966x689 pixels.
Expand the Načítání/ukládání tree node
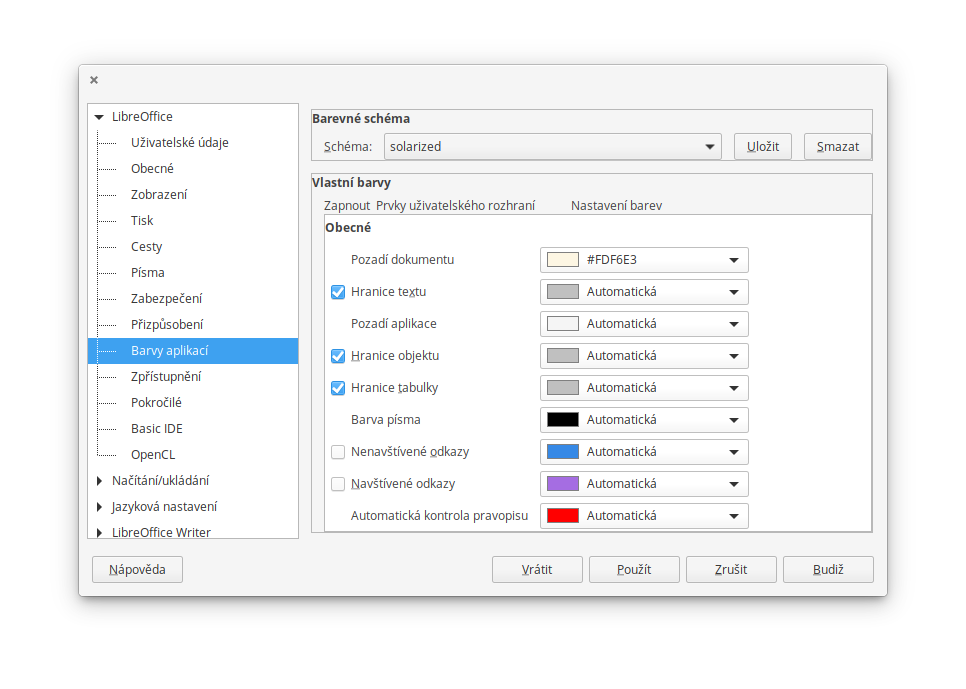point(99,481)
